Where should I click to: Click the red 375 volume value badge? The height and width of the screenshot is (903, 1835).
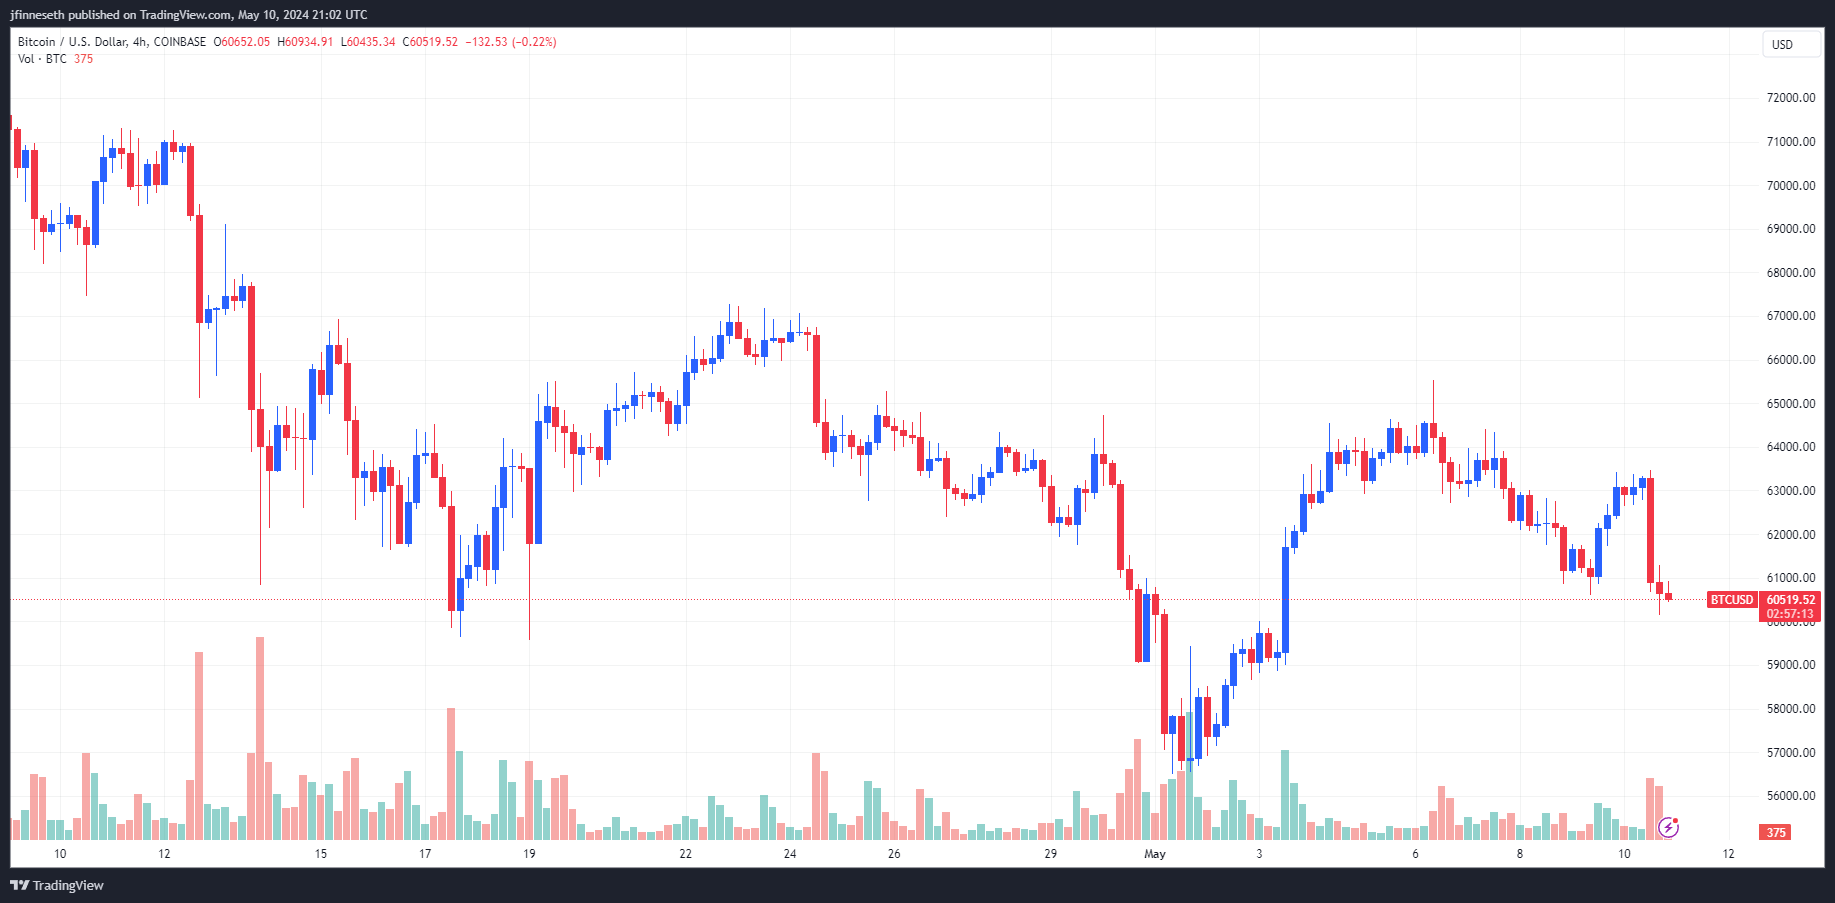coord(1775,831)
